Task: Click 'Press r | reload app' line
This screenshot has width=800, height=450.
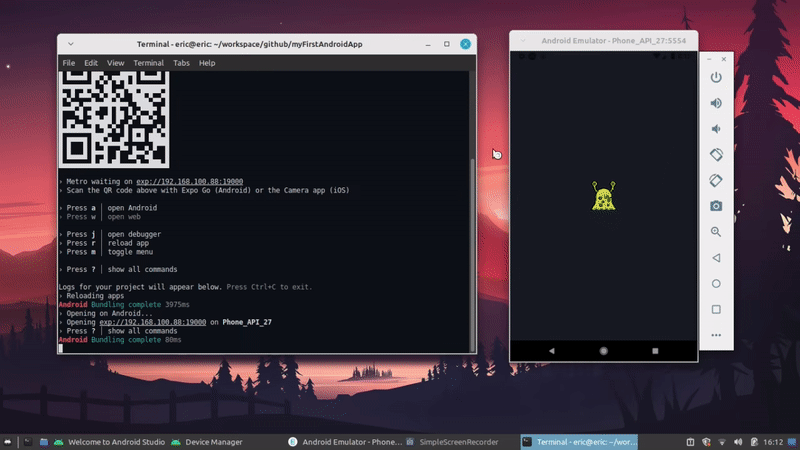Action: point(104,243)
